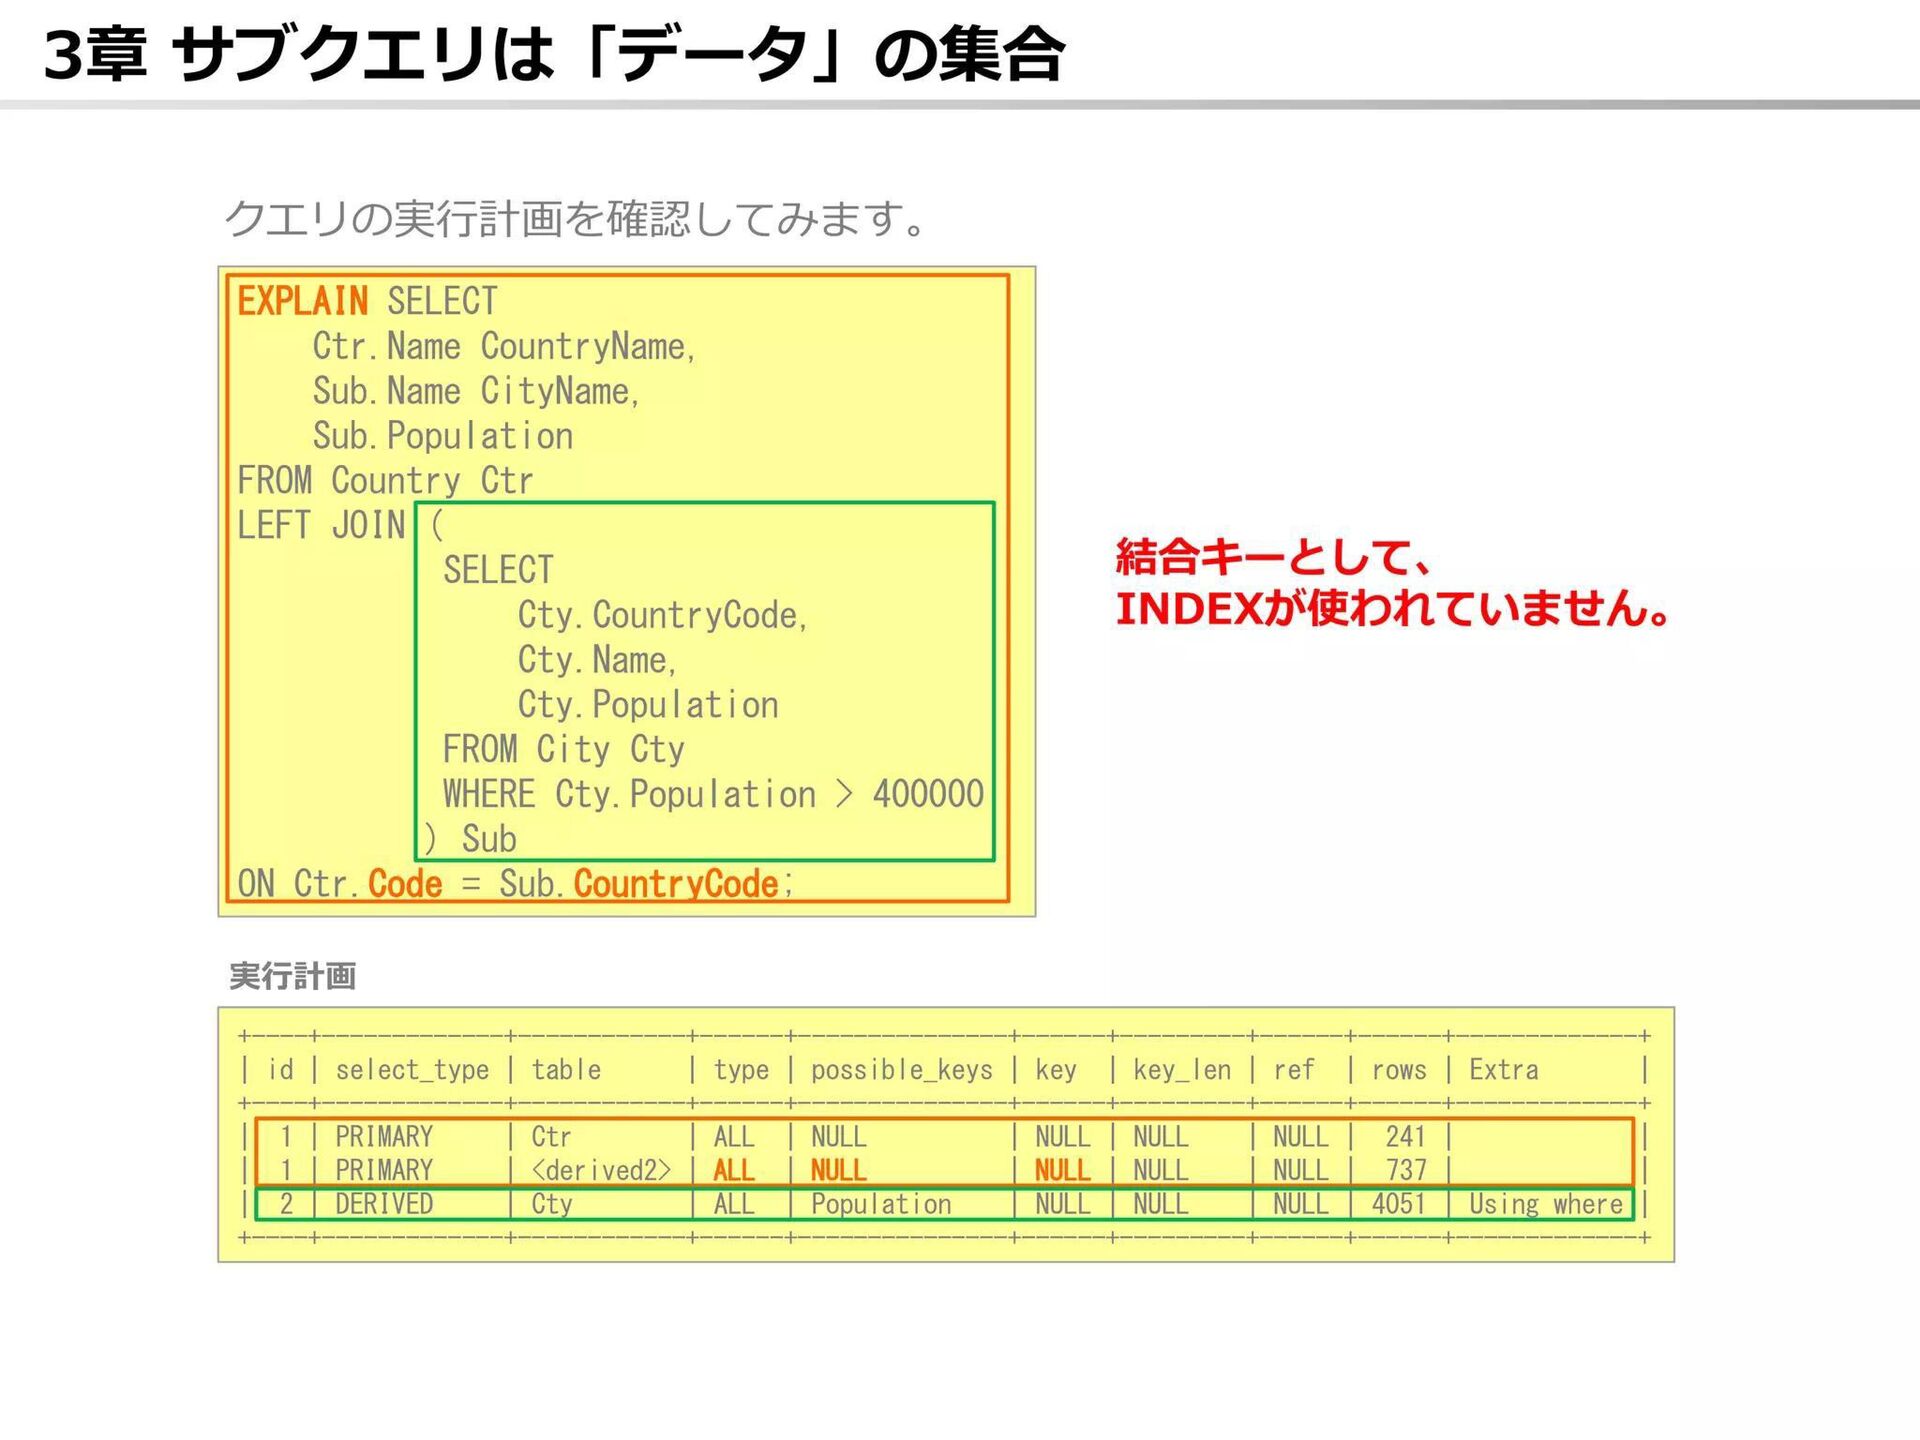Click 'FROM City Cty' in subquery
1920x1440 pixels.
(x=563, y=749)
